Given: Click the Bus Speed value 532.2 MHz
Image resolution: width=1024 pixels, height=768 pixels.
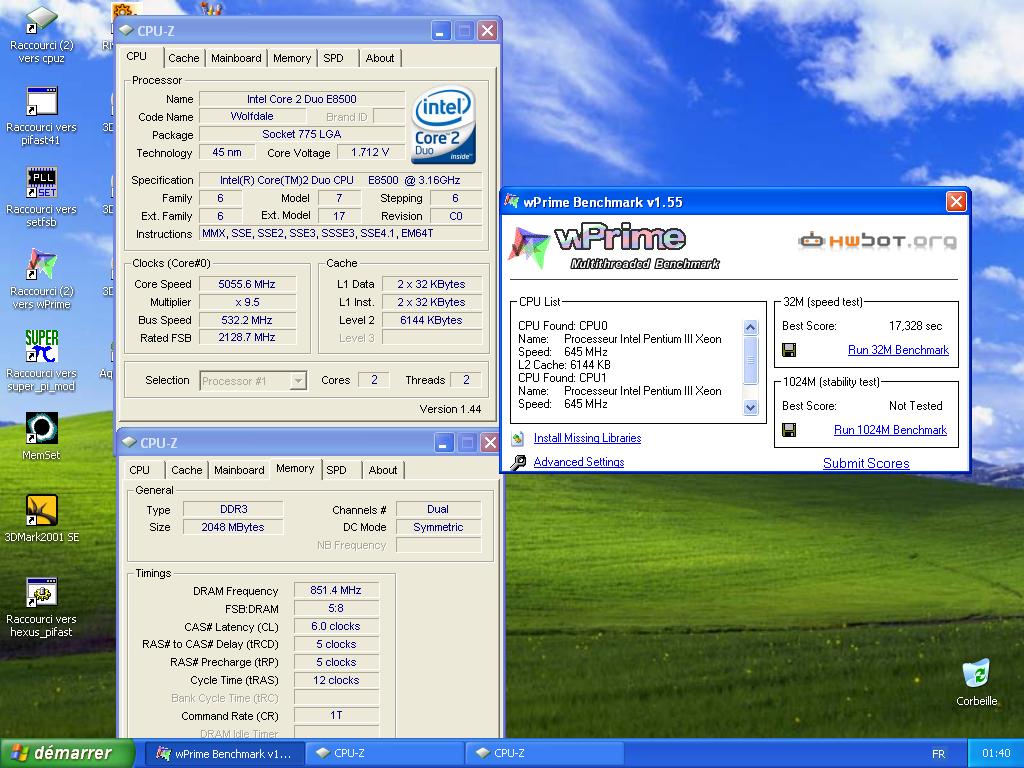Looking at the screenshot, I should tap(247, 320).
